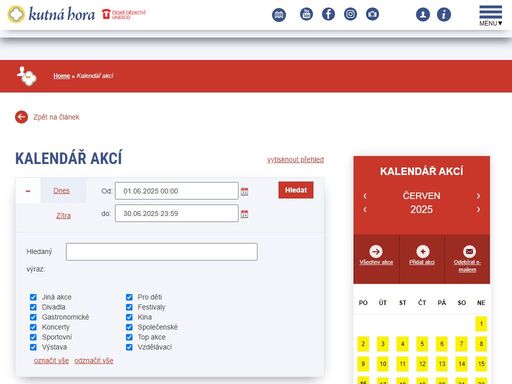This screenshot has width=512, height=384.
Task: Toggle the Kina checkbox
Action: [x=129, y=317]
